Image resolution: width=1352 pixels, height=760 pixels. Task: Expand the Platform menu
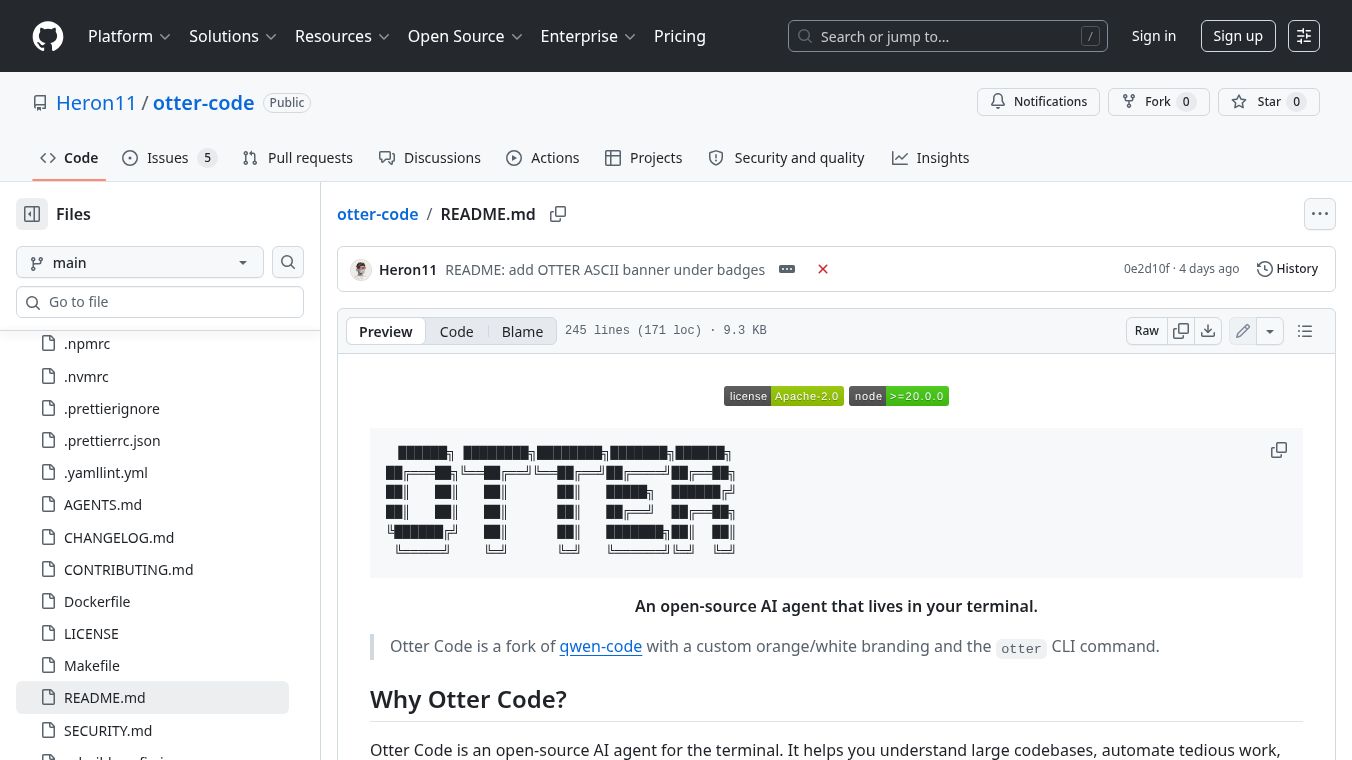pyautogui.click(x=129, y=36)
